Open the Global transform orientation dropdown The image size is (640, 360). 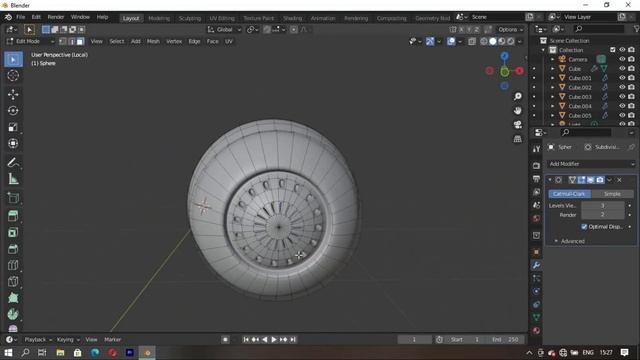(224, 29)
